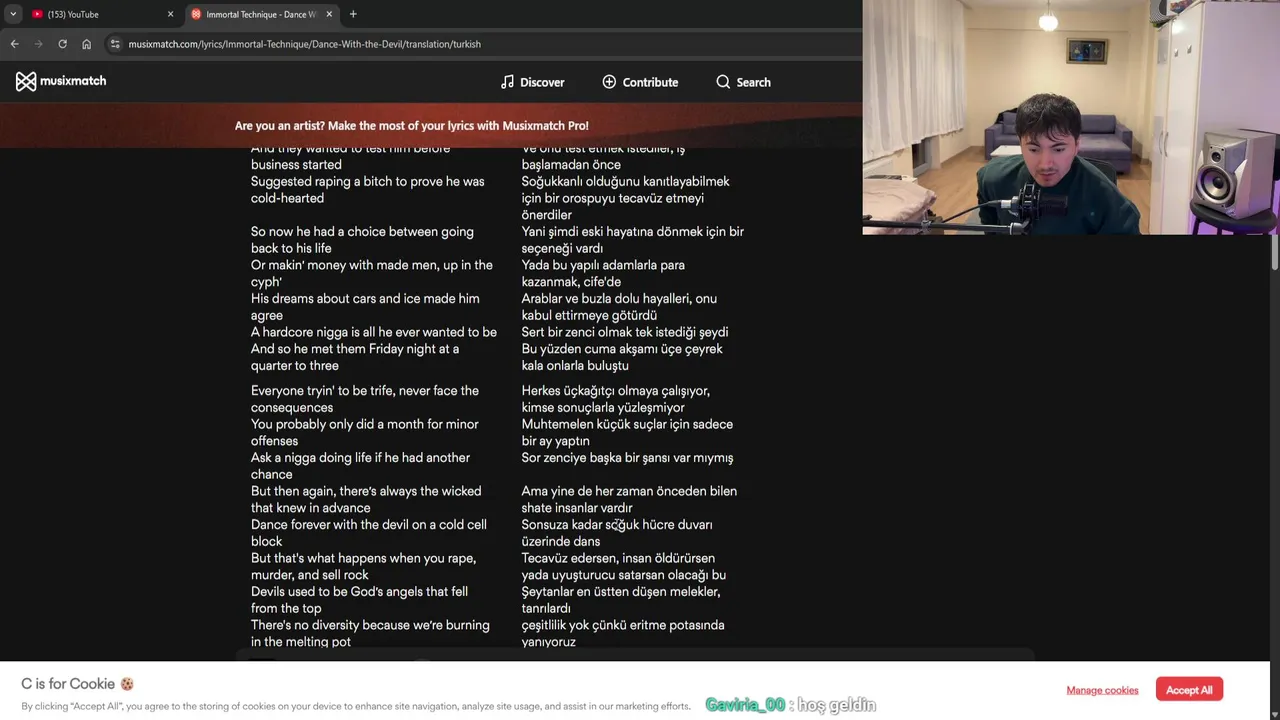
Task: Click the Search magnifier icon
Action: tap(723, 82)
